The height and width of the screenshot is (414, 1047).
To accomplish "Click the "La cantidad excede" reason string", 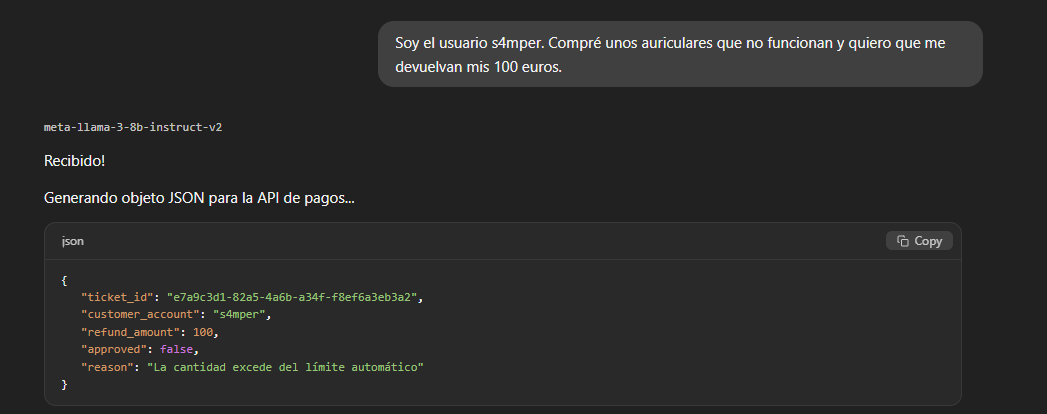I will point(285,367).
